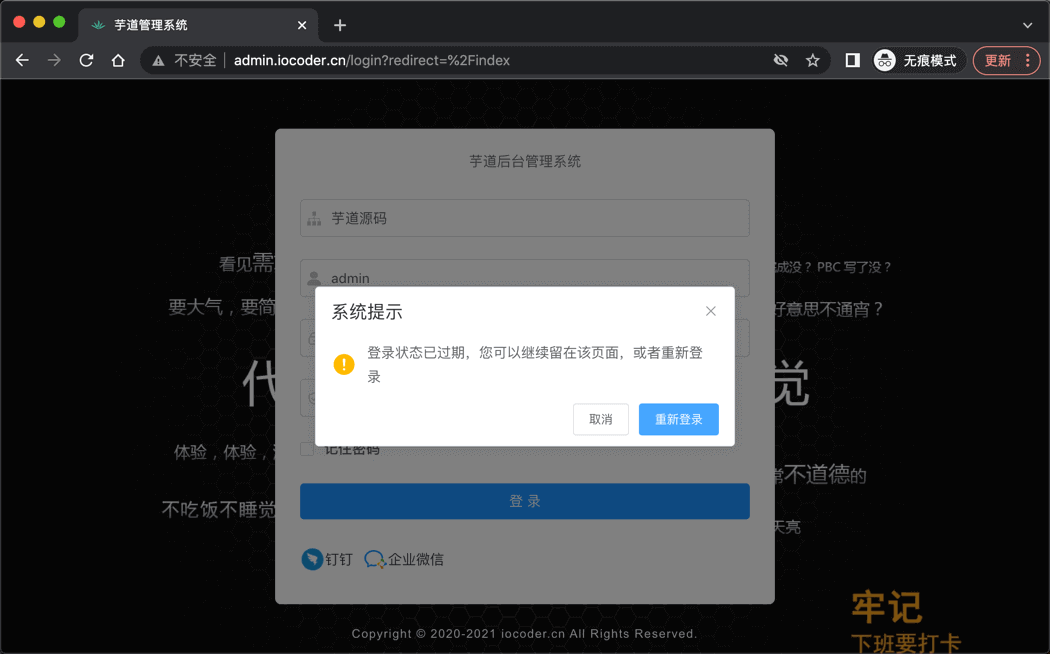1050x654 pixels.
Task: Toggle the 记住密码 checkbox
Action: click(x=307, y=449)
